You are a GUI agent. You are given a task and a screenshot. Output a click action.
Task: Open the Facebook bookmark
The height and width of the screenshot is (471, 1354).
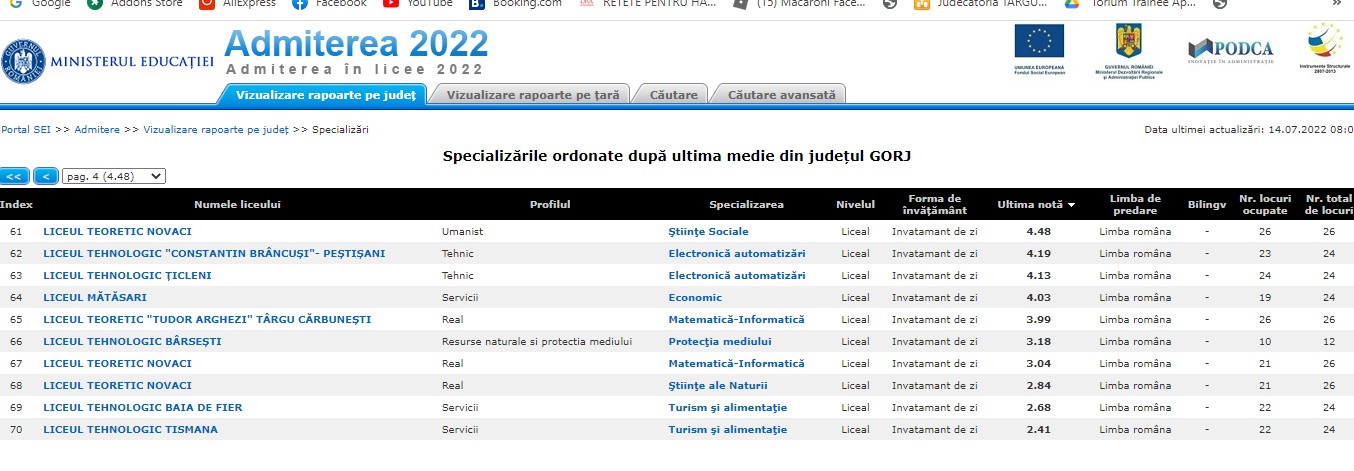coord(331,3)
